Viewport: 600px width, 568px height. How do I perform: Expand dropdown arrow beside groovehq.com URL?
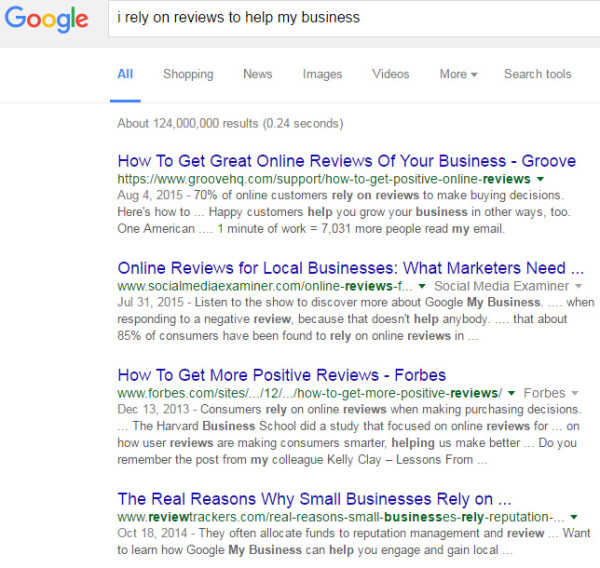tap(540, 179)
